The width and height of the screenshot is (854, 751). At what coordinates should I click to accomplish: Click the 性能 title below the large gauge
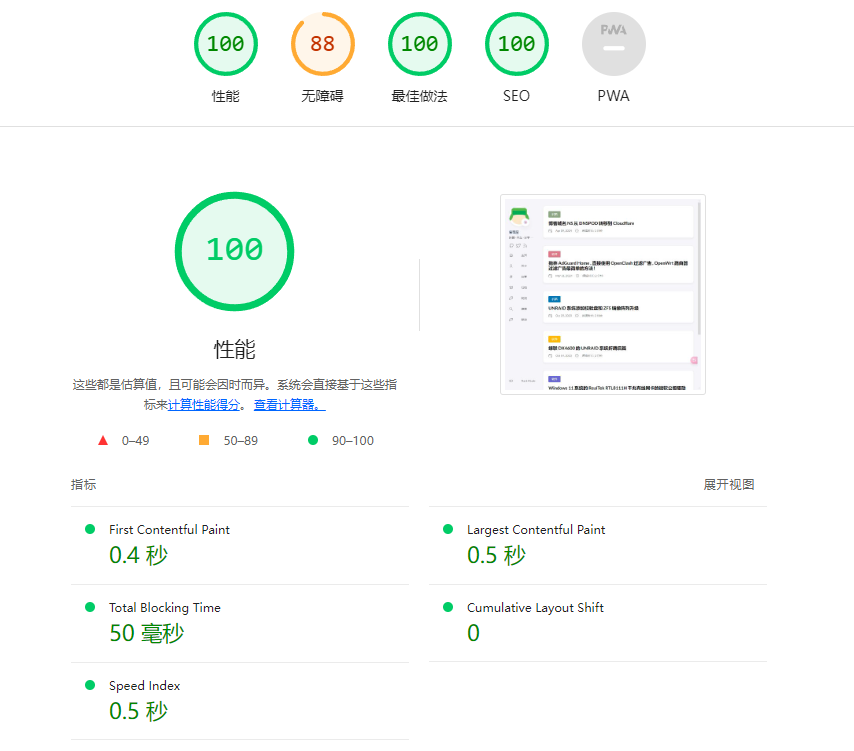click(234, 349)
